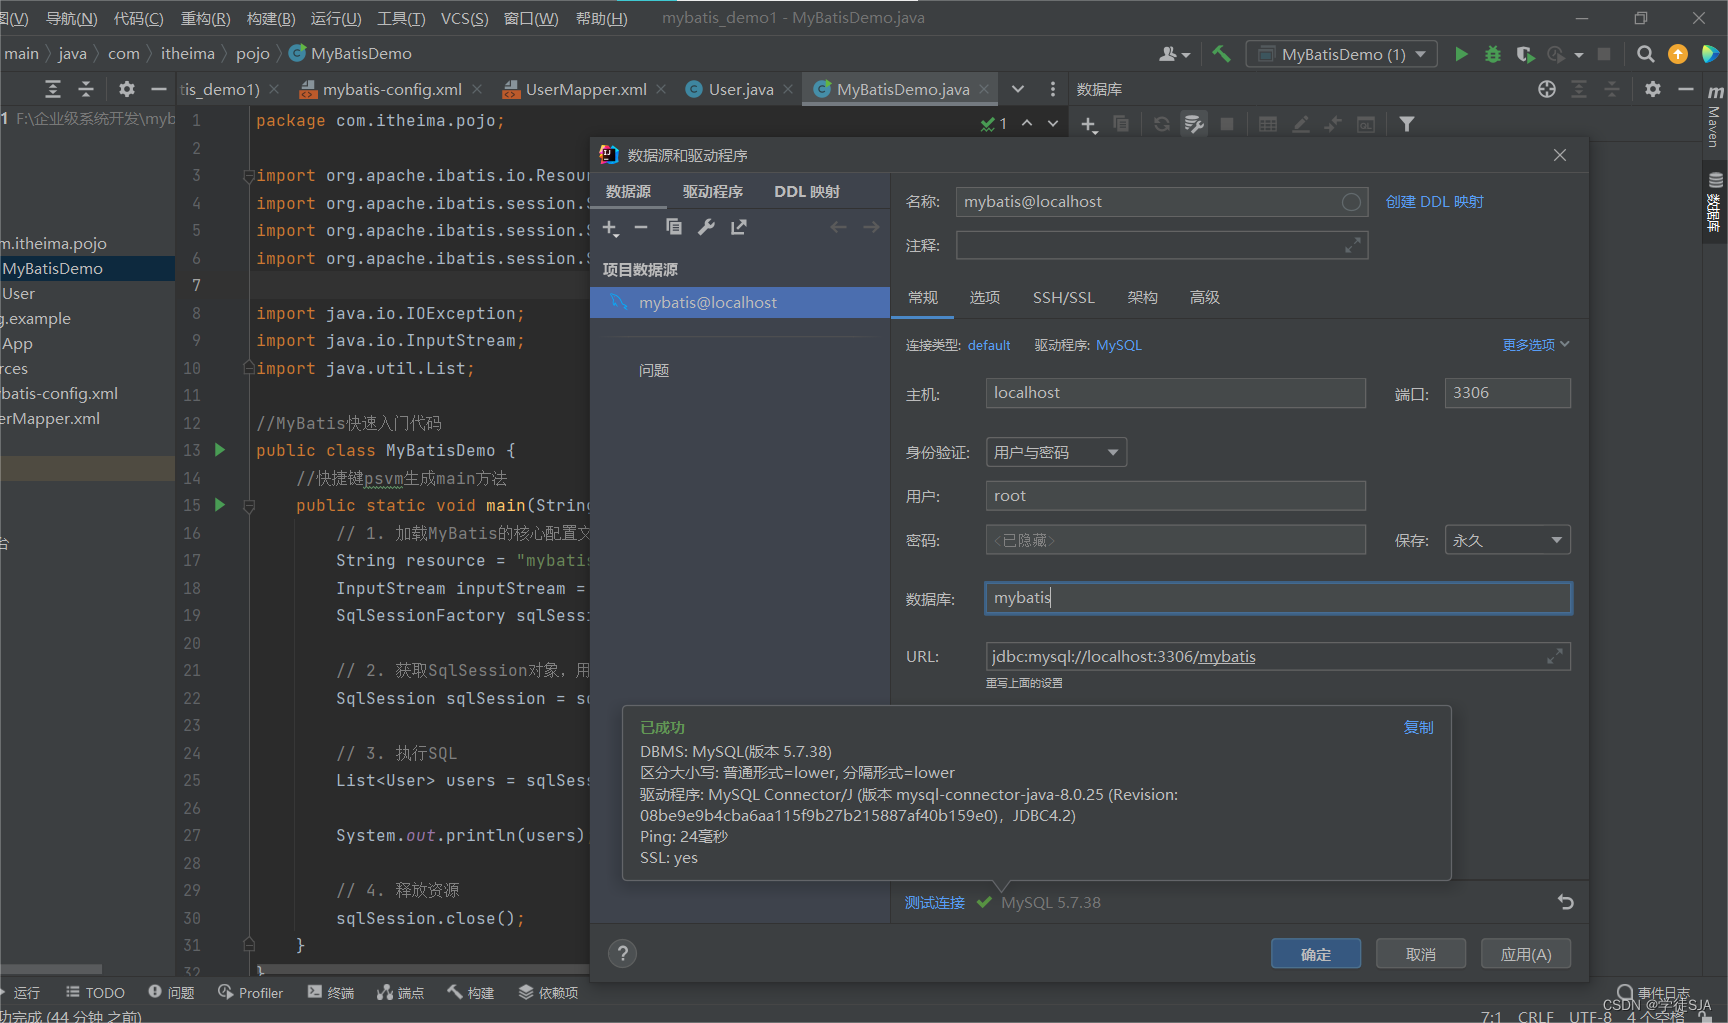Select mybatis@localhost in the data source list
The image size is (1728, 1023).
tap(740, 302)
